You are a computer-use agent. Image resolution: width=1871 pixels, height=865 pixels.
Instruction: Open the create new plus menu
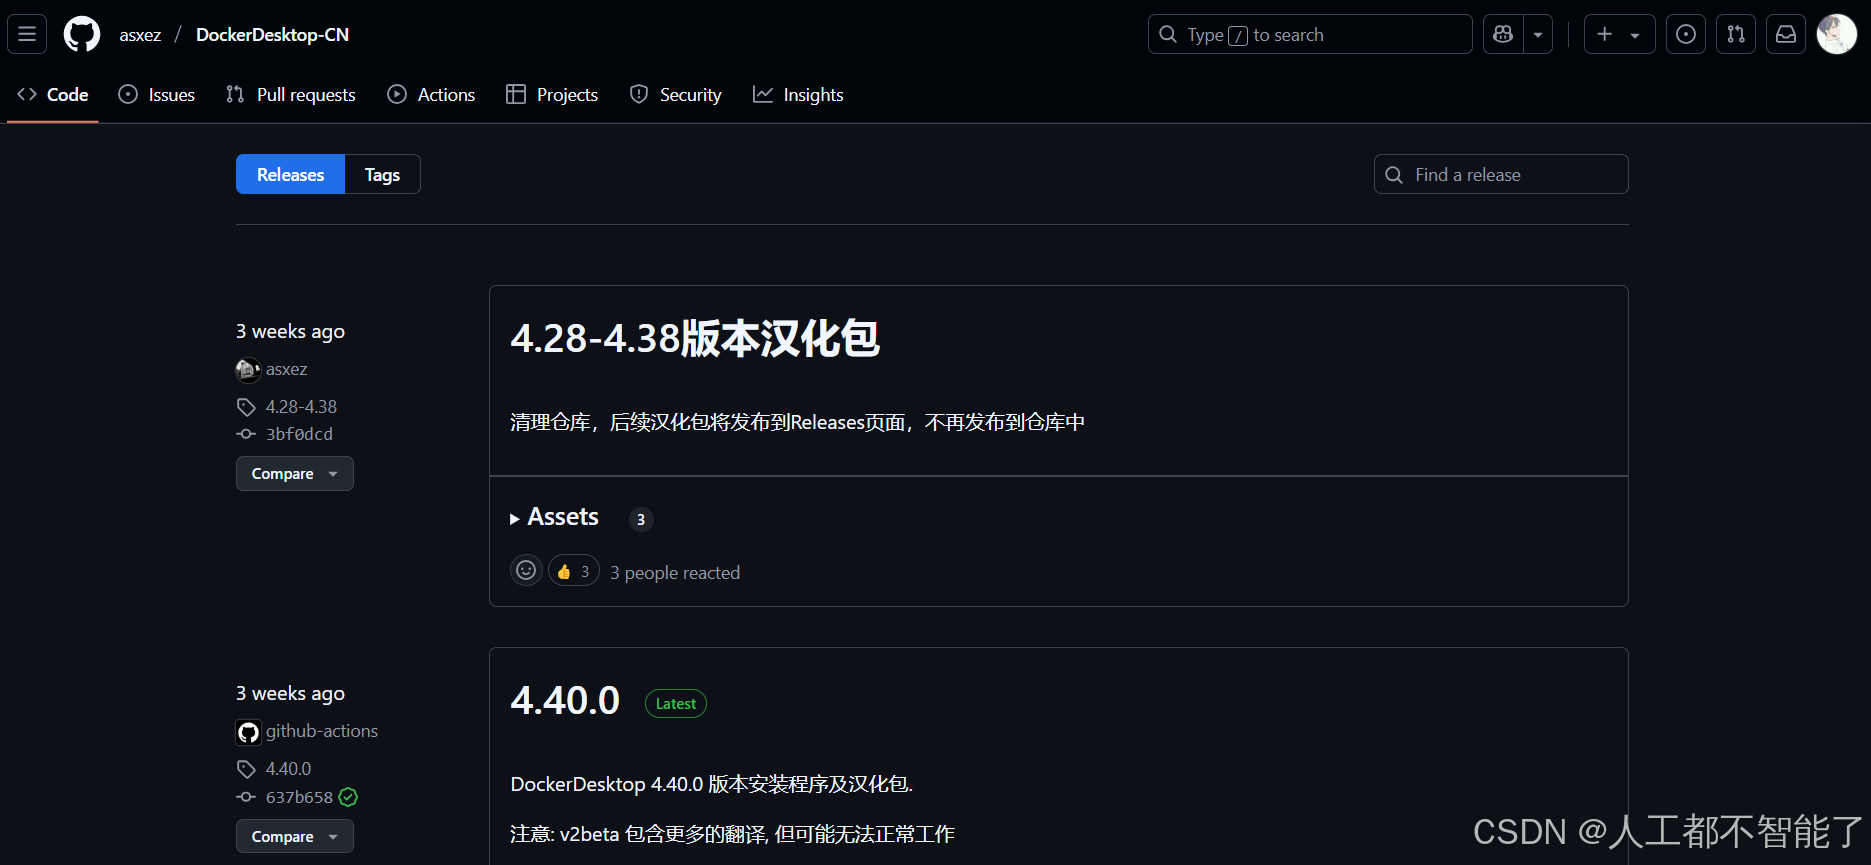(x=1619, y=34)
